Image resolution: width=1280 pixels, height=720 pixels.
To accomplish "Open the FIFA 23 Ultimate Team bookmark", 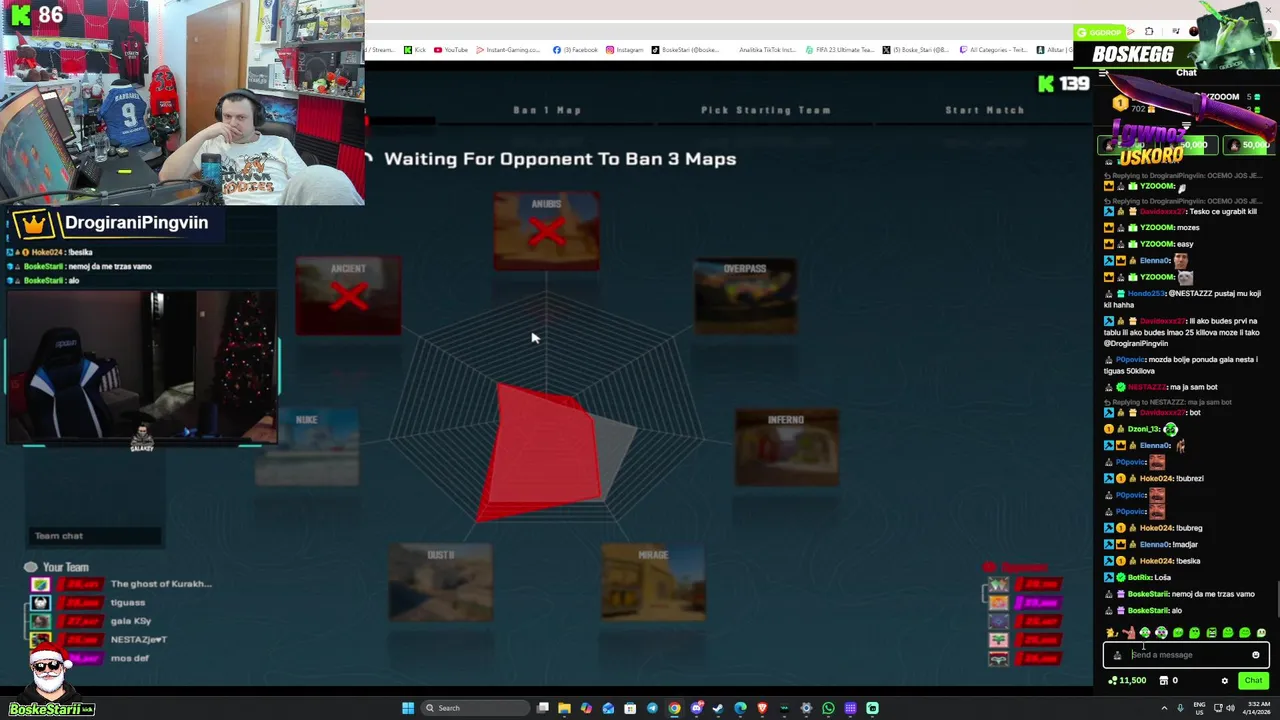I will pos(842,50).
